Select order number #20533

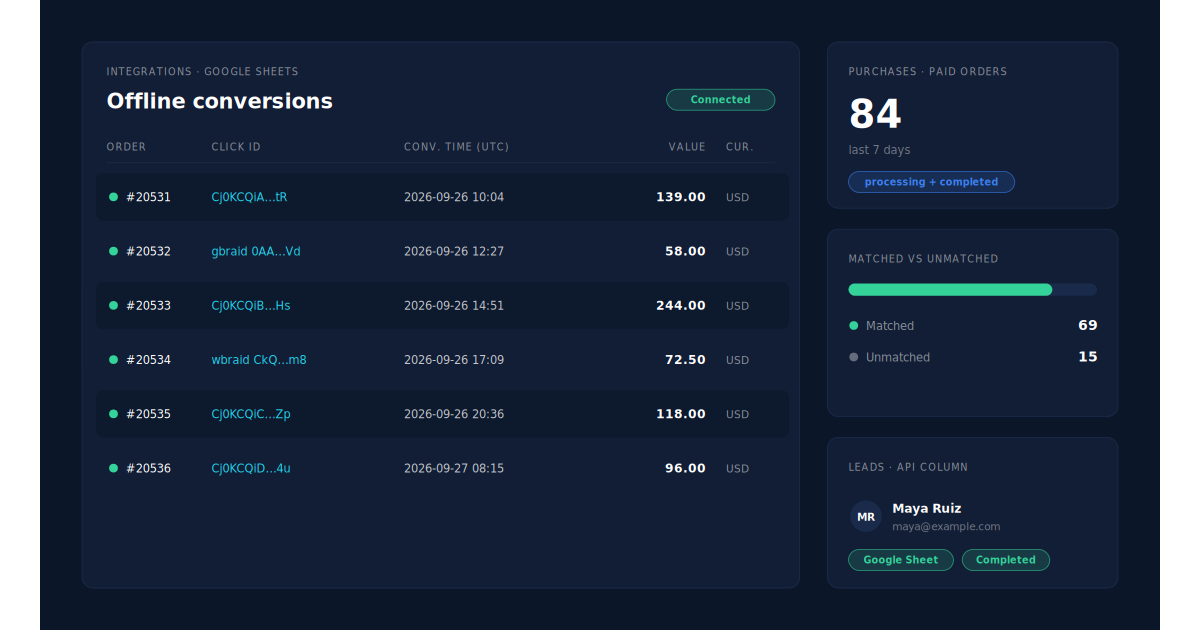point(149,305)
